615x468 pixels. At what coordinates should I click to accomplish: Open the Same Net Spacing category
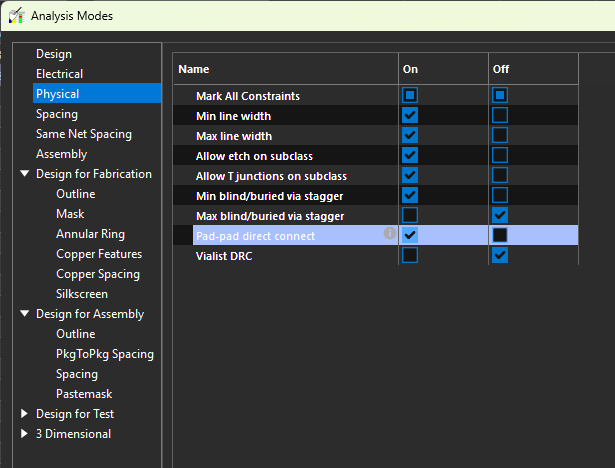83,134
